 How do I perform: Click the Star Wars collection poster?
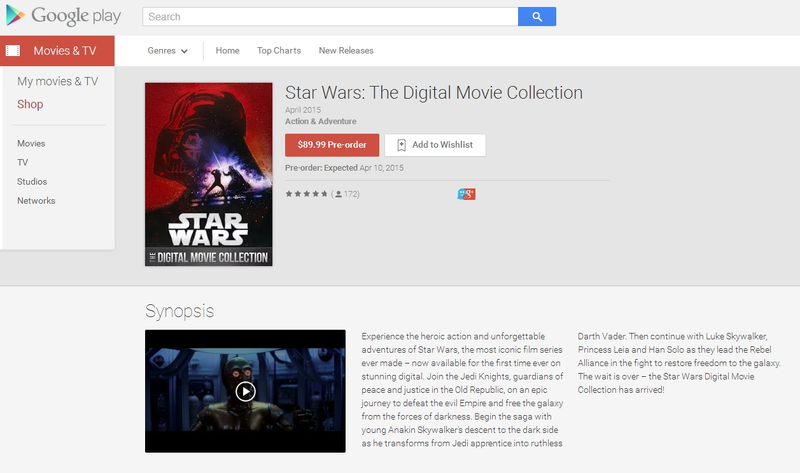pyautogui.click(x=209, y=175)
